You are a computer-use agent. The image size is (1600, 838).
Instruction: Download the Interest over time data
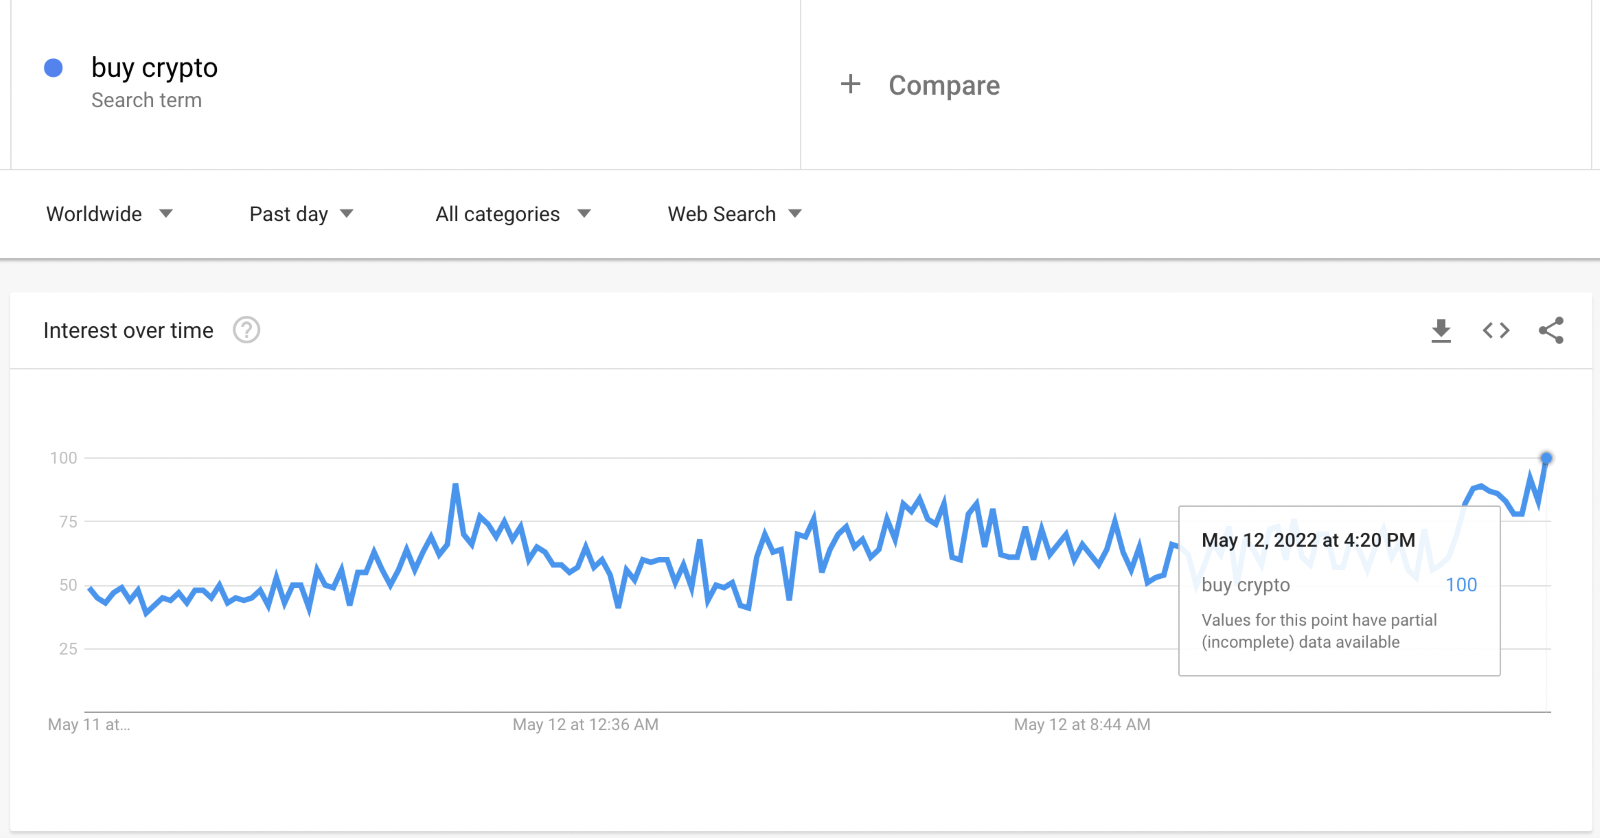pos(1441,331)
